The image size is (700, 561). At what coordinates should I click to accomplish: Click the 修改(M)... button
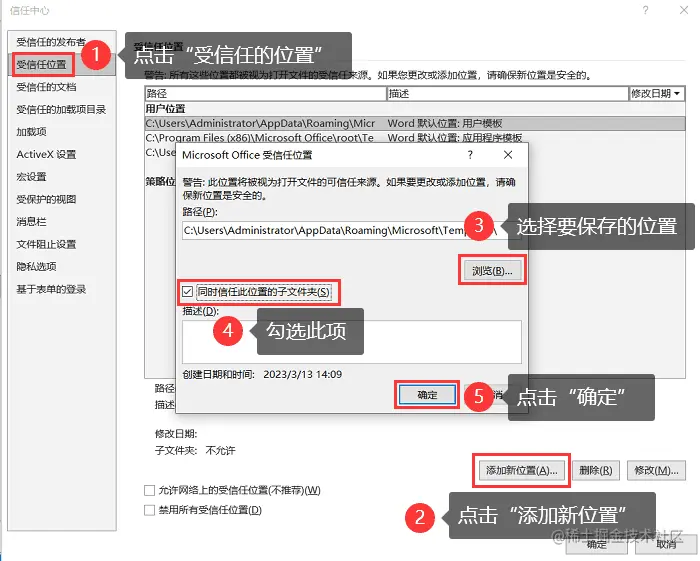[x=656, y=470]
